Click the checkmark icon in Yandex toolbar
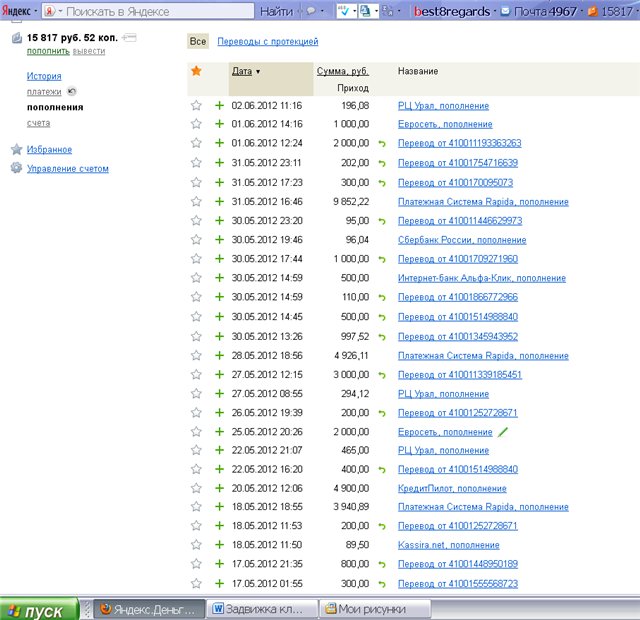Image resolution: width=640 pixels, height=620 pixels. [344, 11]
